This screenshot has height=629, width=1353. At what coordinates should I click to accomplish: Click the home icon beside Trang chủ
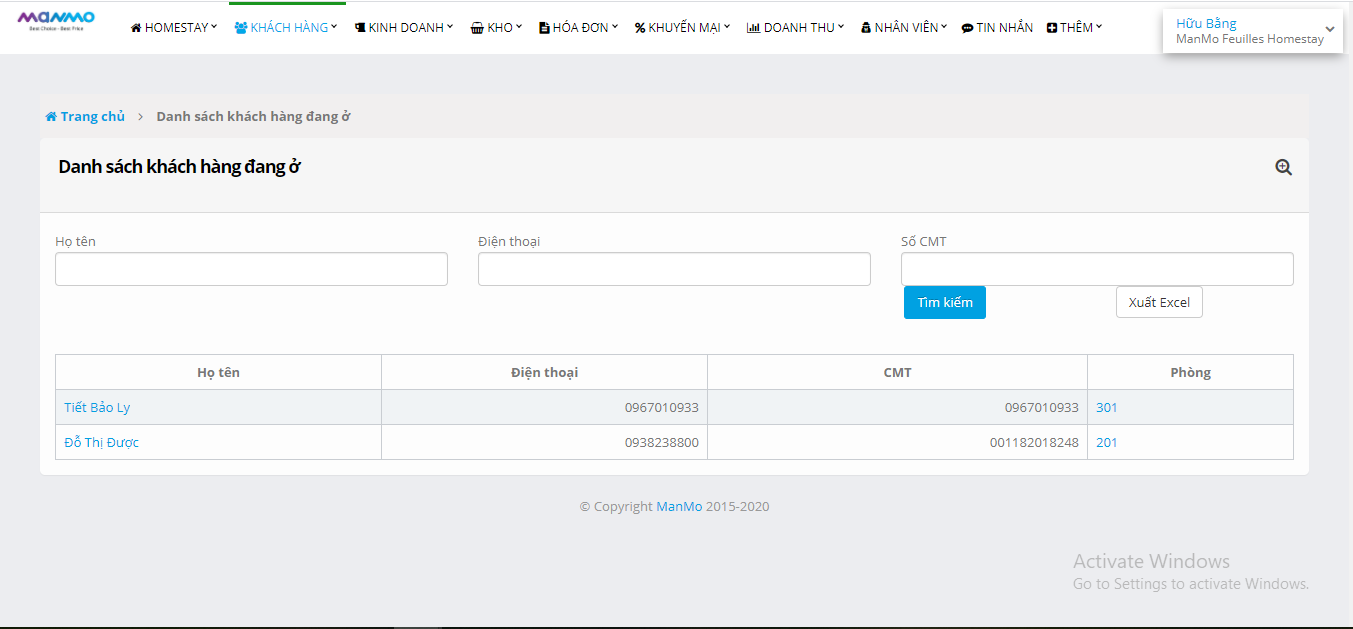pyautogui.click(x=51, y=117)
